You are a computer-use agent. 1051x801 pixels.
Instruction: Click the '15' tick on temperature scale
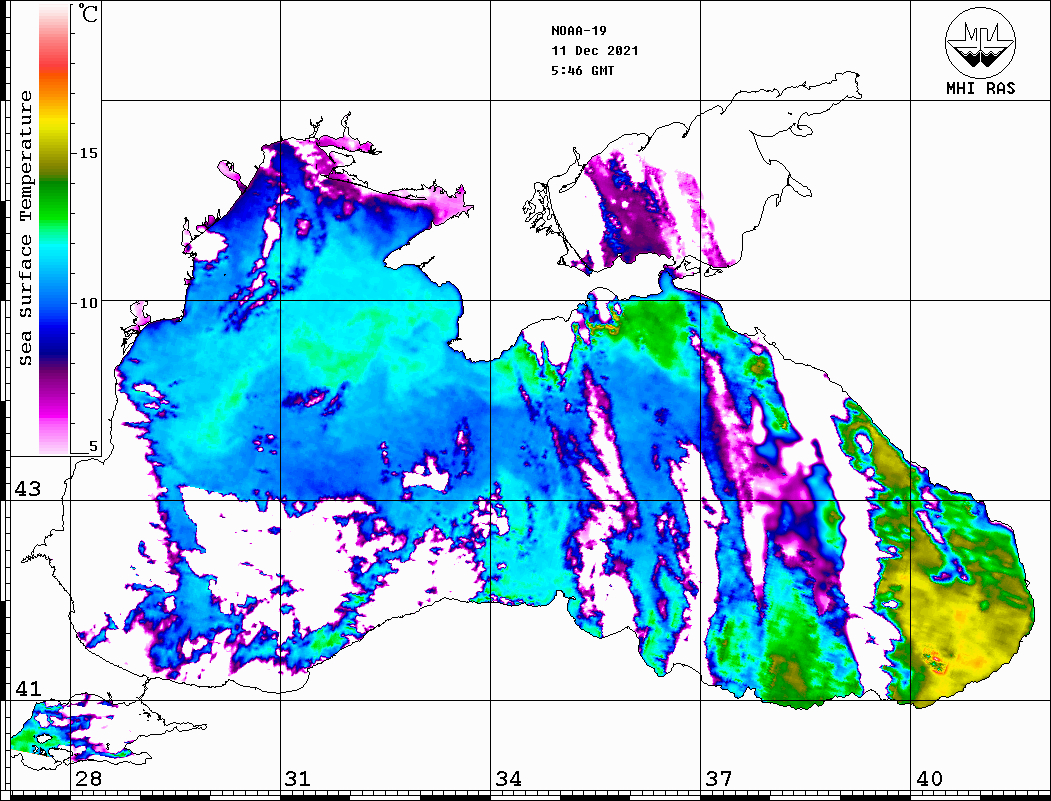point(88,153)
